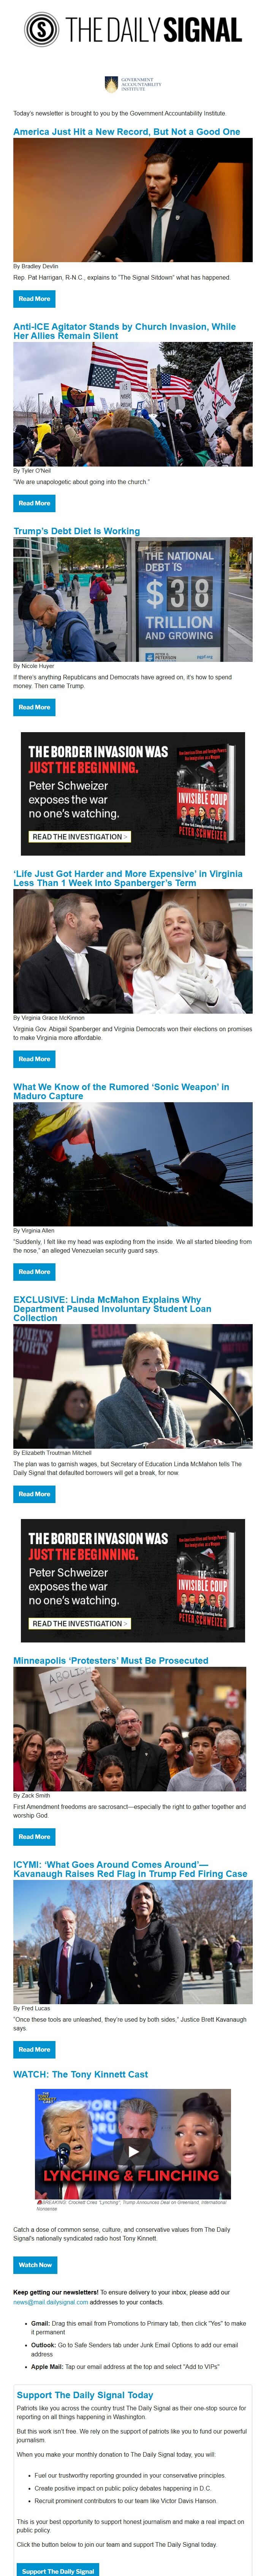Image resolution: width=266 pixels, height=2576 pixels.
Task: Open the Anti-ICE Agitator article headline
Action: (125, 331)
